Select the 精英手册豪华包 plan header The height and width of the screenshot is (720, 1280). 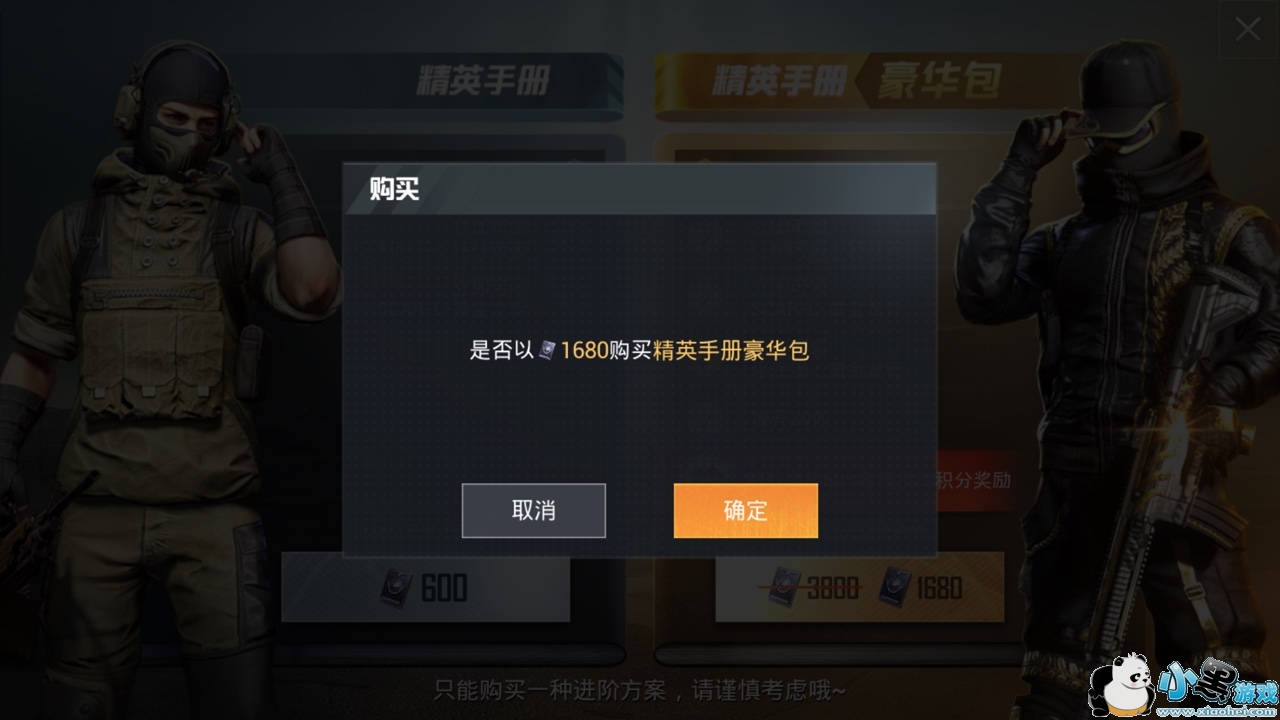[x=856, y=82]
